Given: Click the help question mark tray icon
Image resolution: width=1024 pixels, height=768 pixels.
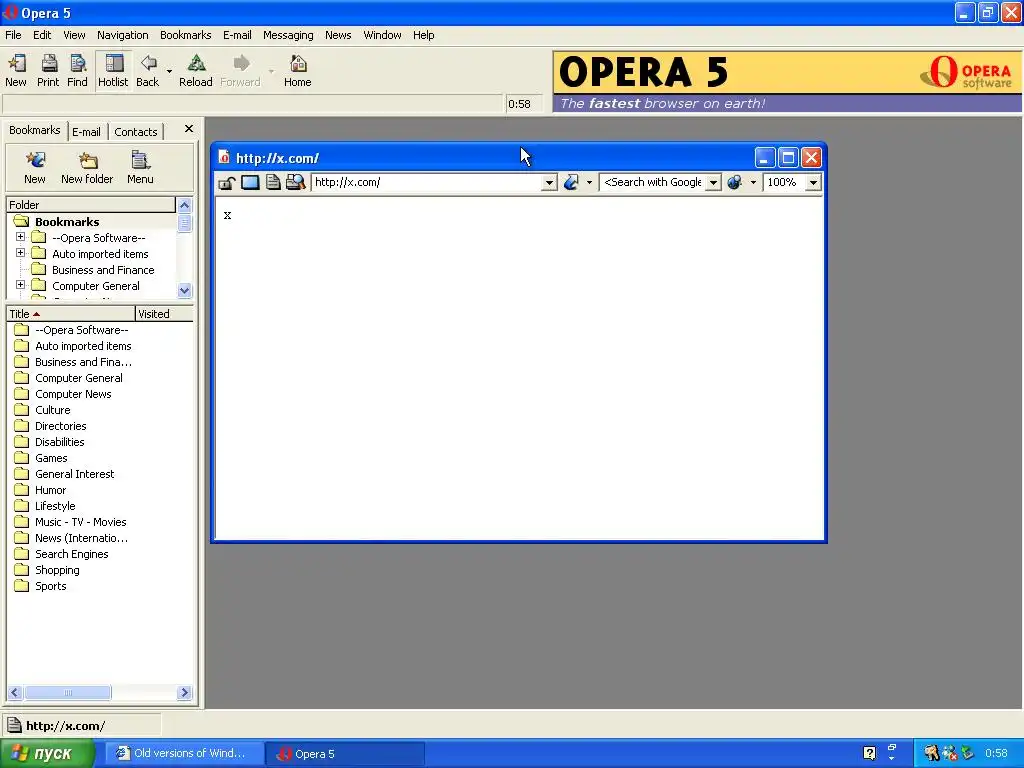Looking at the screenshot, I should [869, 754].
